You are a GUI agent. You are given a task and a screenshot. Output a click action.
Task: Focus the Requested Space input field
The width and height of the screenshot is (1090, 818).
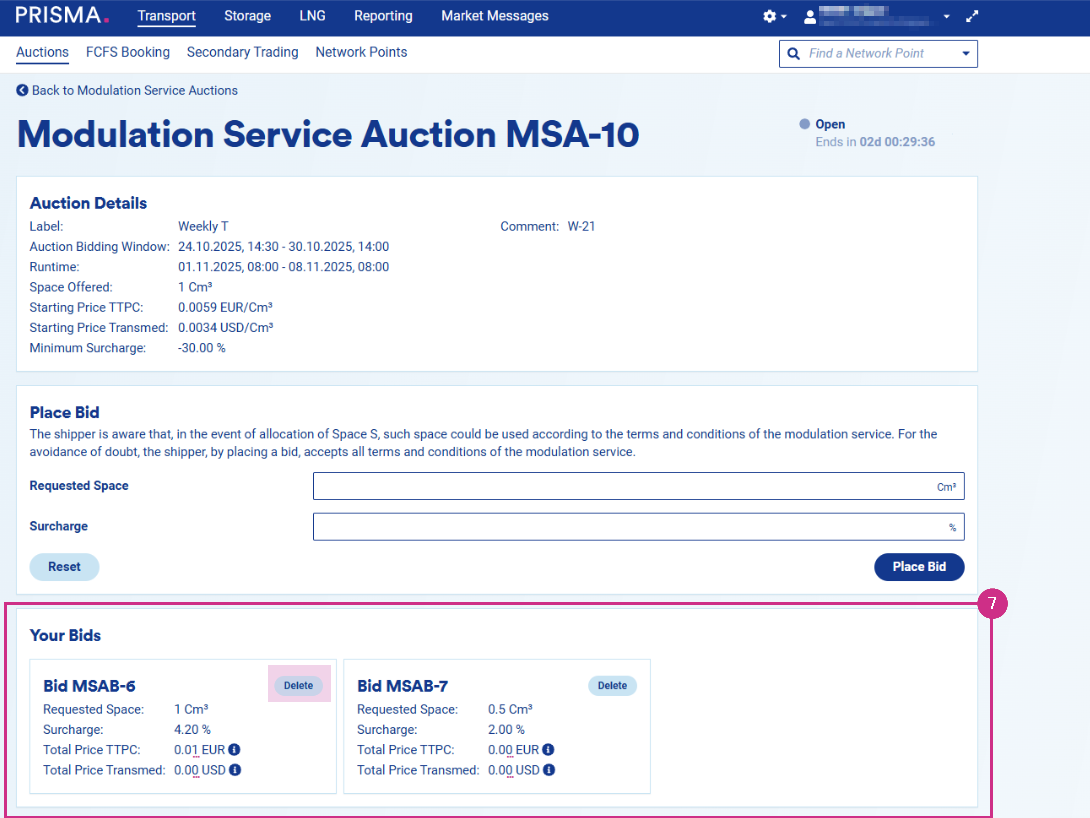[x=638, y=486]
